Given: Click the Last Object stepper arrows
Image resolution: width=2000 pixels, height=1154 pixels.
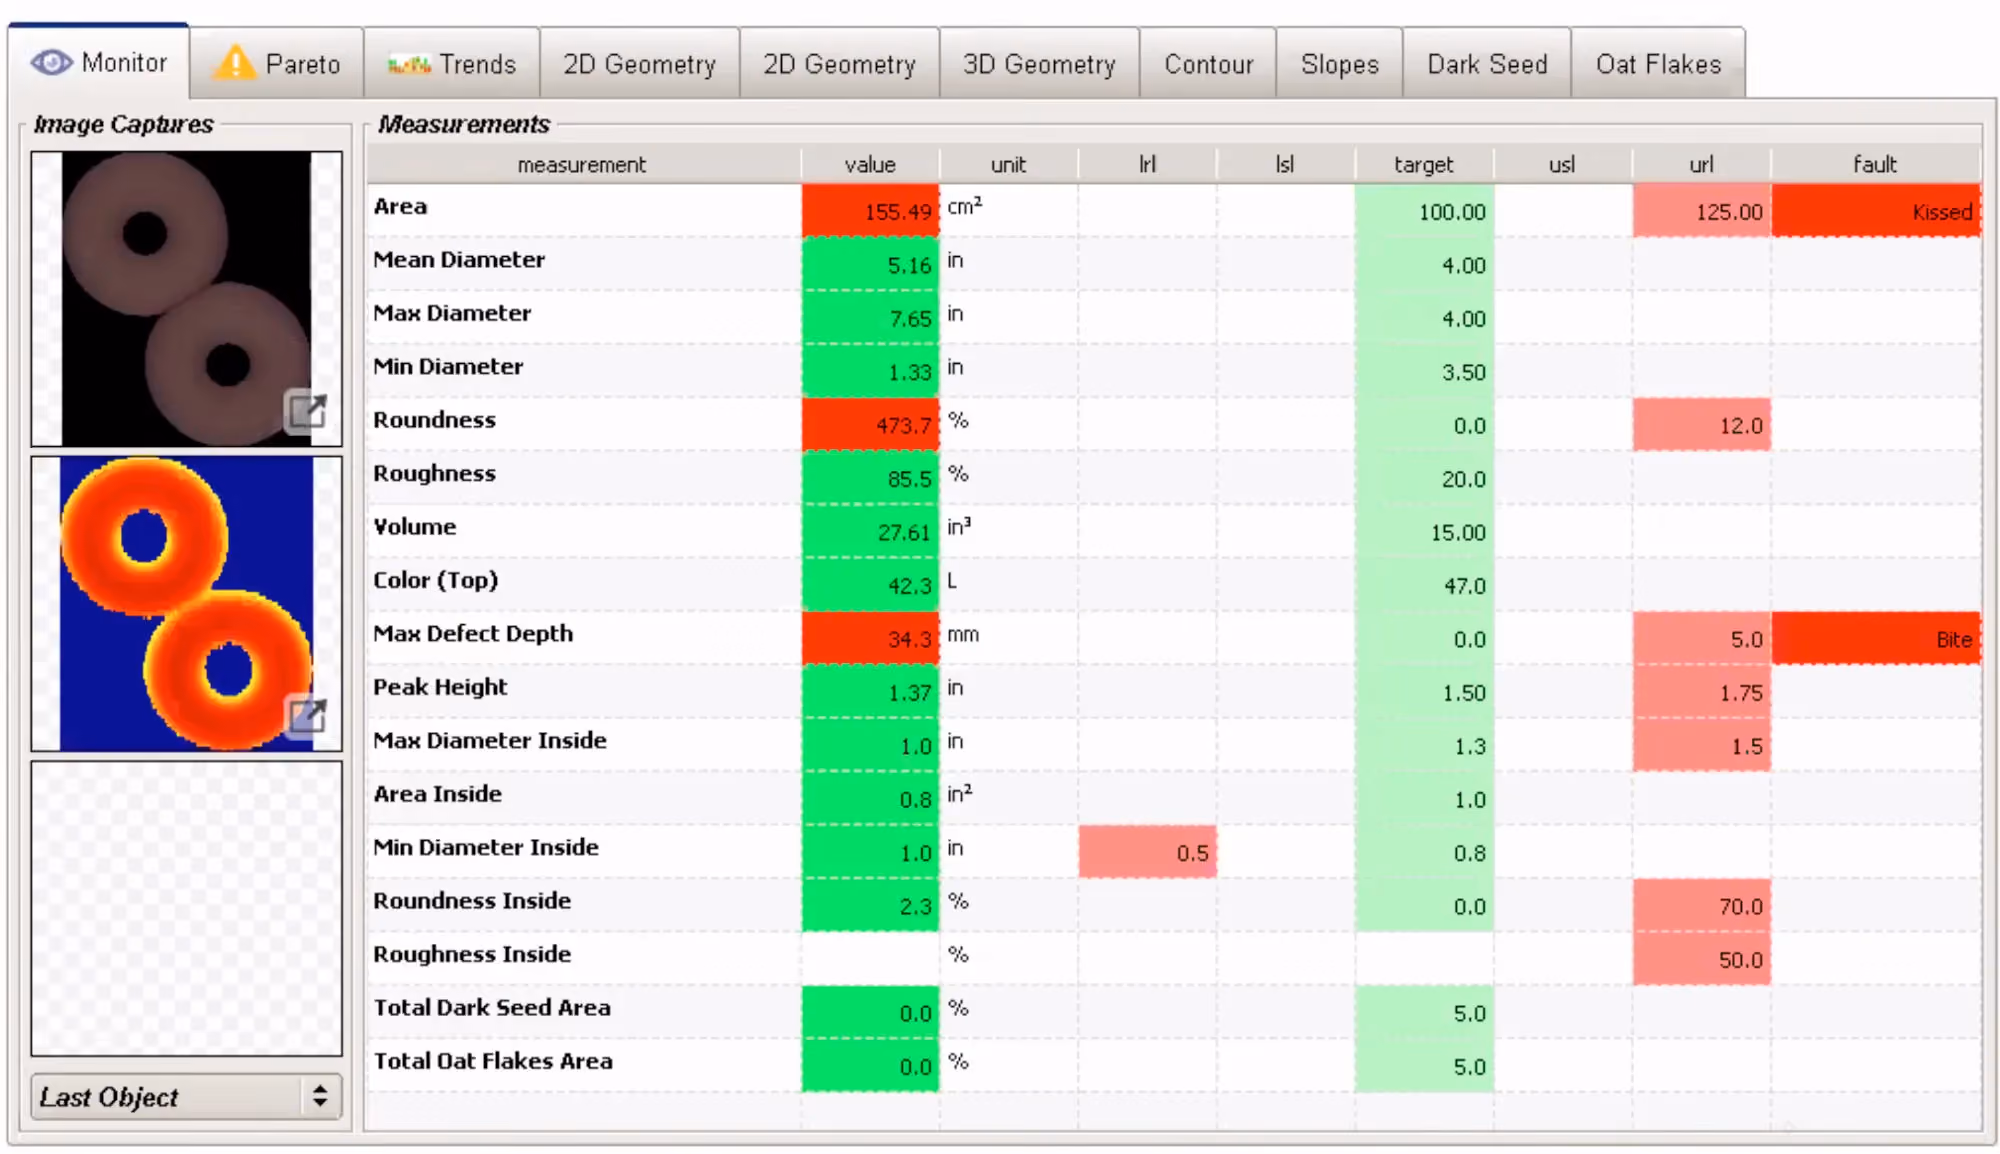Looking at the screenshot, I should (x=320, y=1097).
